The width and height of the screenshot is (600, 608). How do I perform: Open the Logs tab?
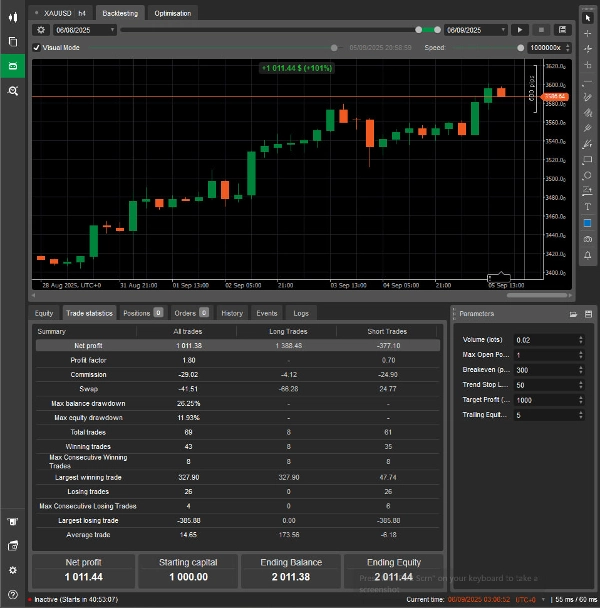[x=301, y=313]
